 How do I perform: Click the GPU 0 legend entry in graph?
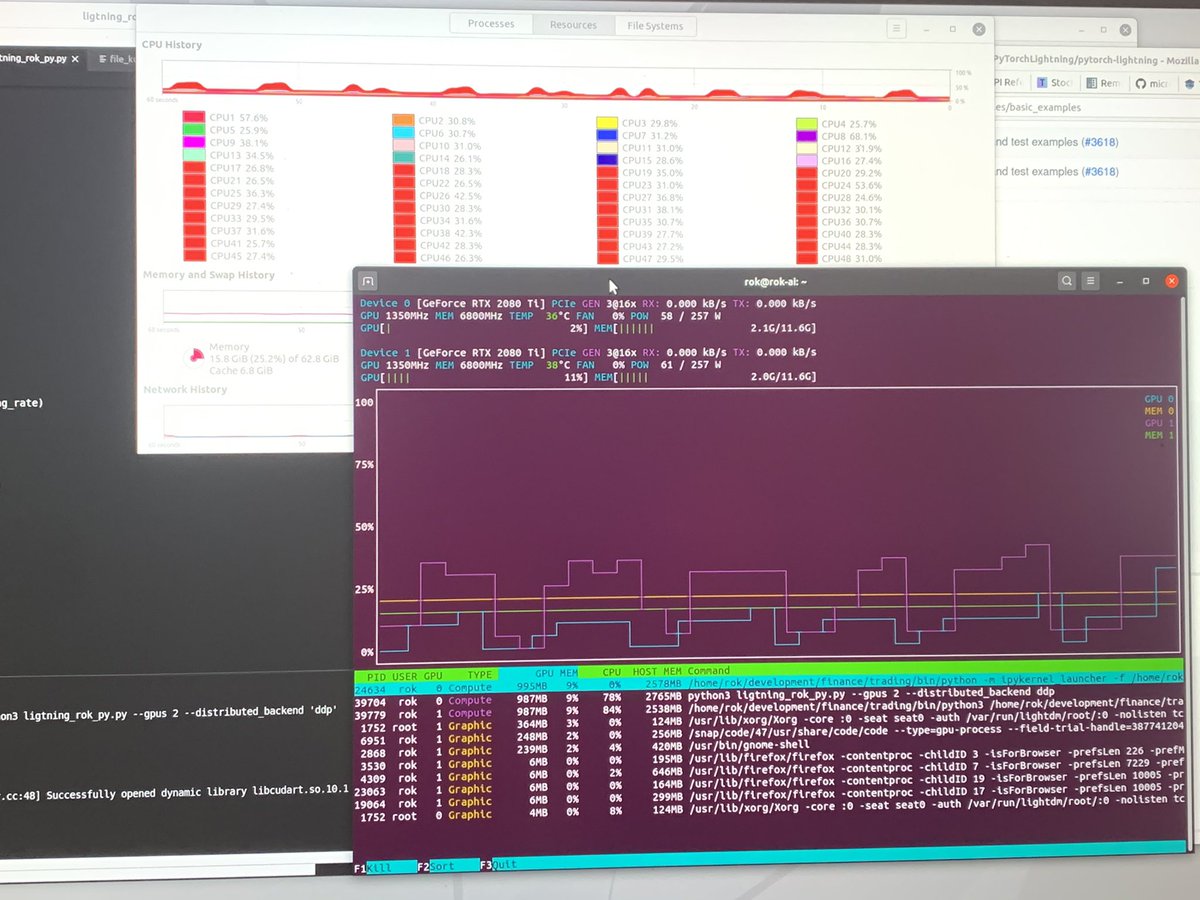[1159, 399]
